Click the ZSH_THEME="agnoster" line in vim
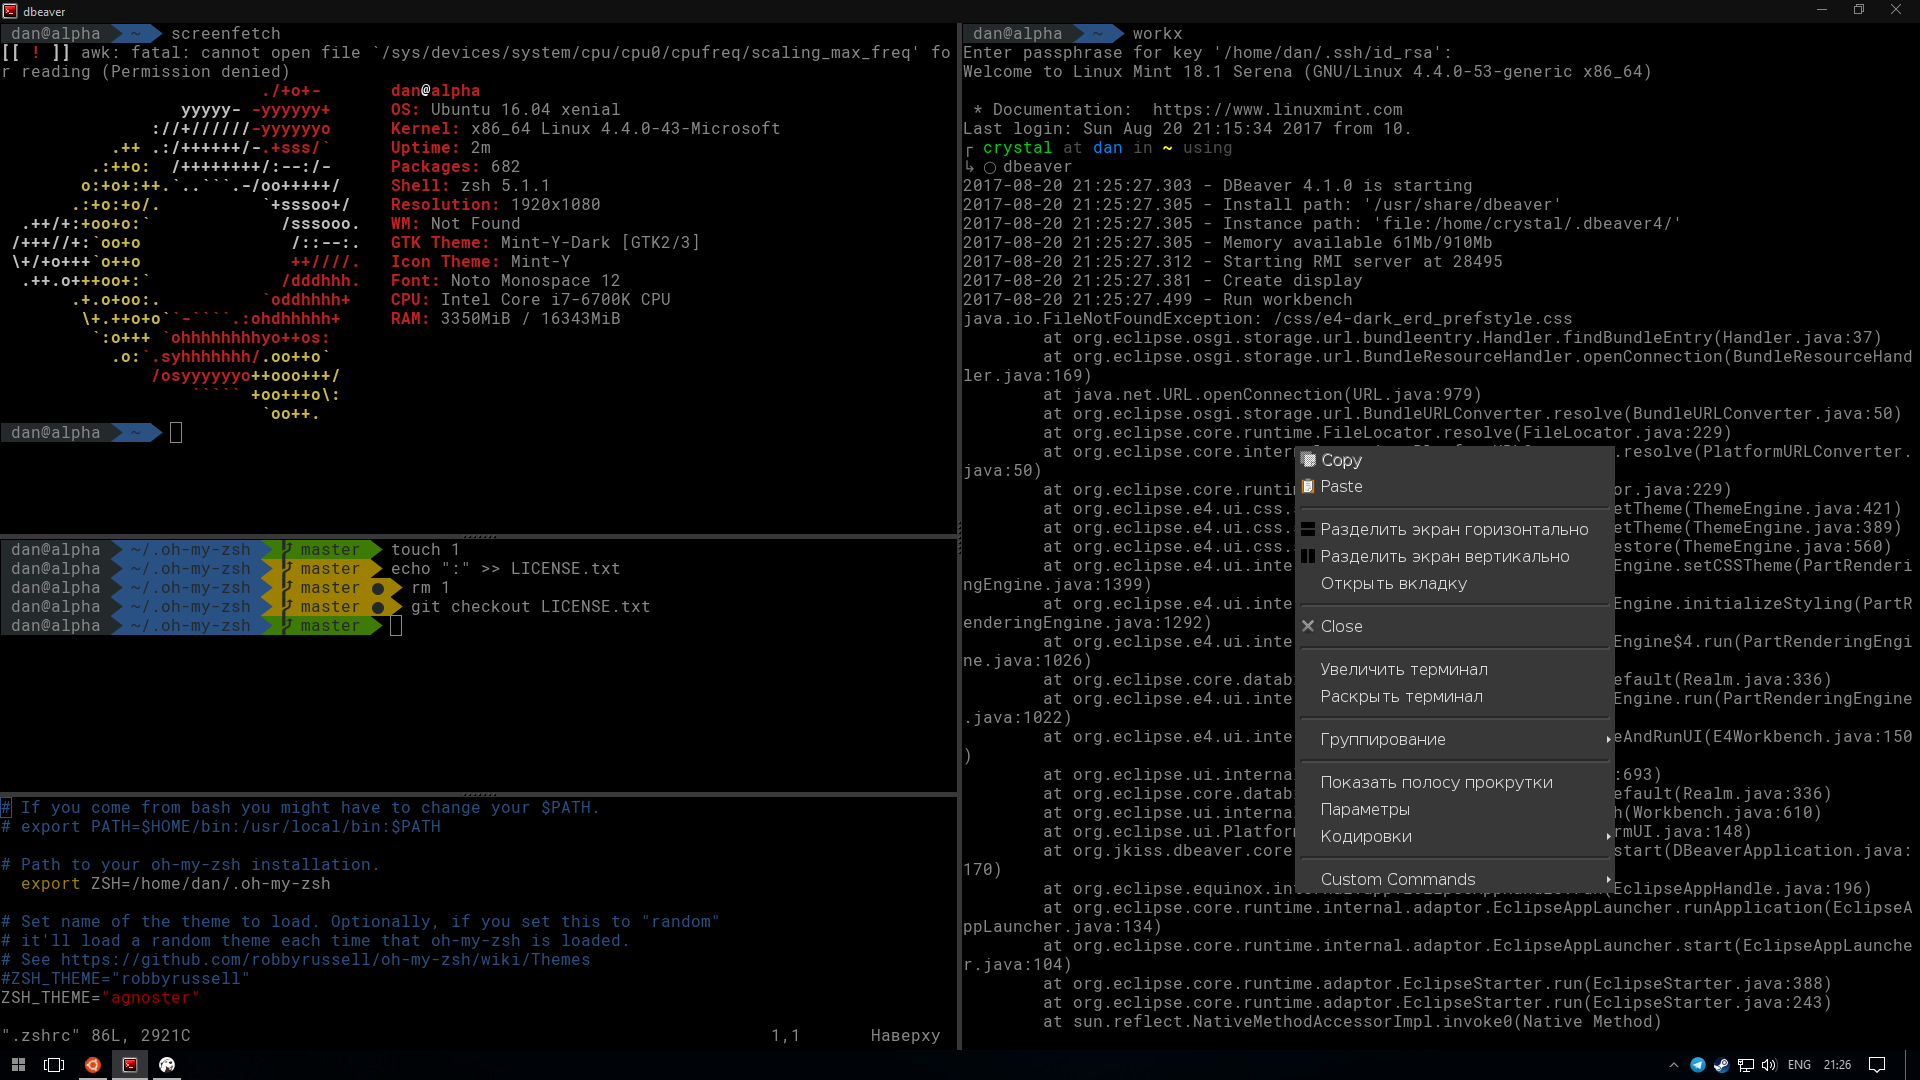 pyautogui.click(x=100, y=997)
